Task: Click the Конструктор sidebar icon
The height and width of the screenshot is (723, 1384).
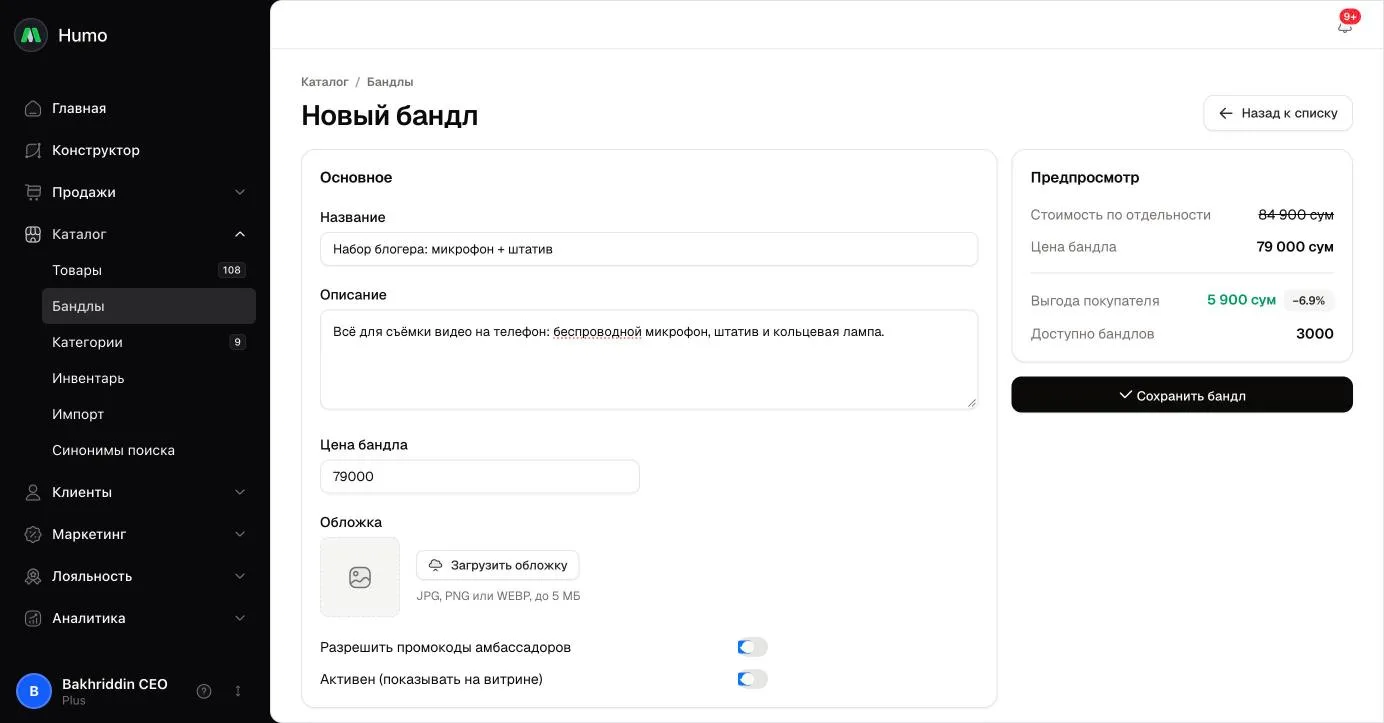Action: 33,150
